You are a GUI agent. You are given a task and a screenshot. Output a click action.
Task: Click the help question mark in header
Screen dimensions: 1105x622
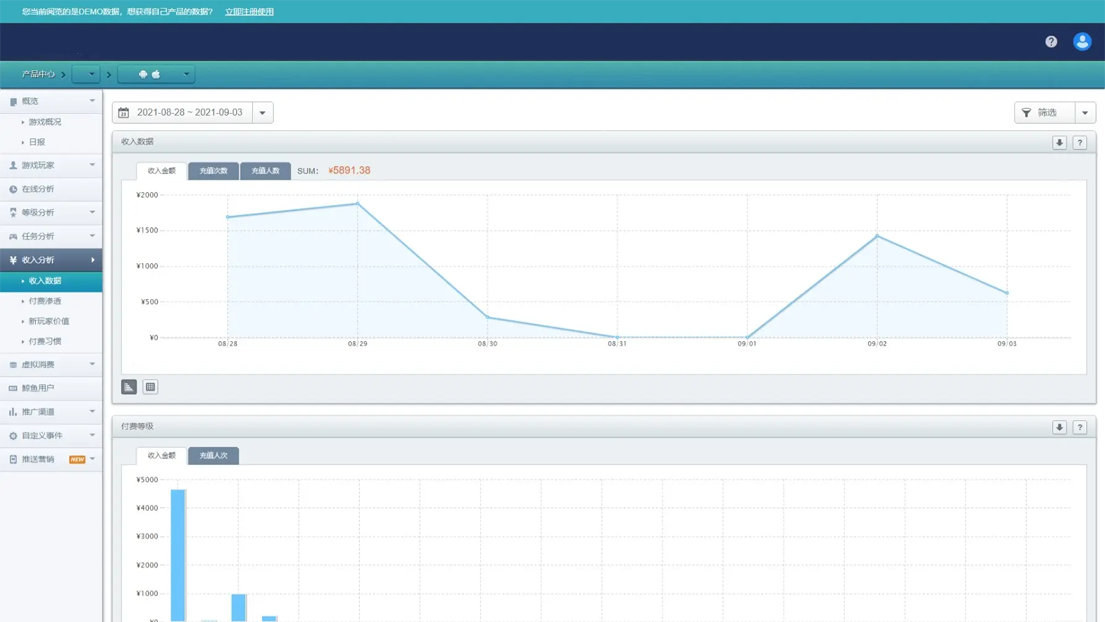coord(1051,41)
